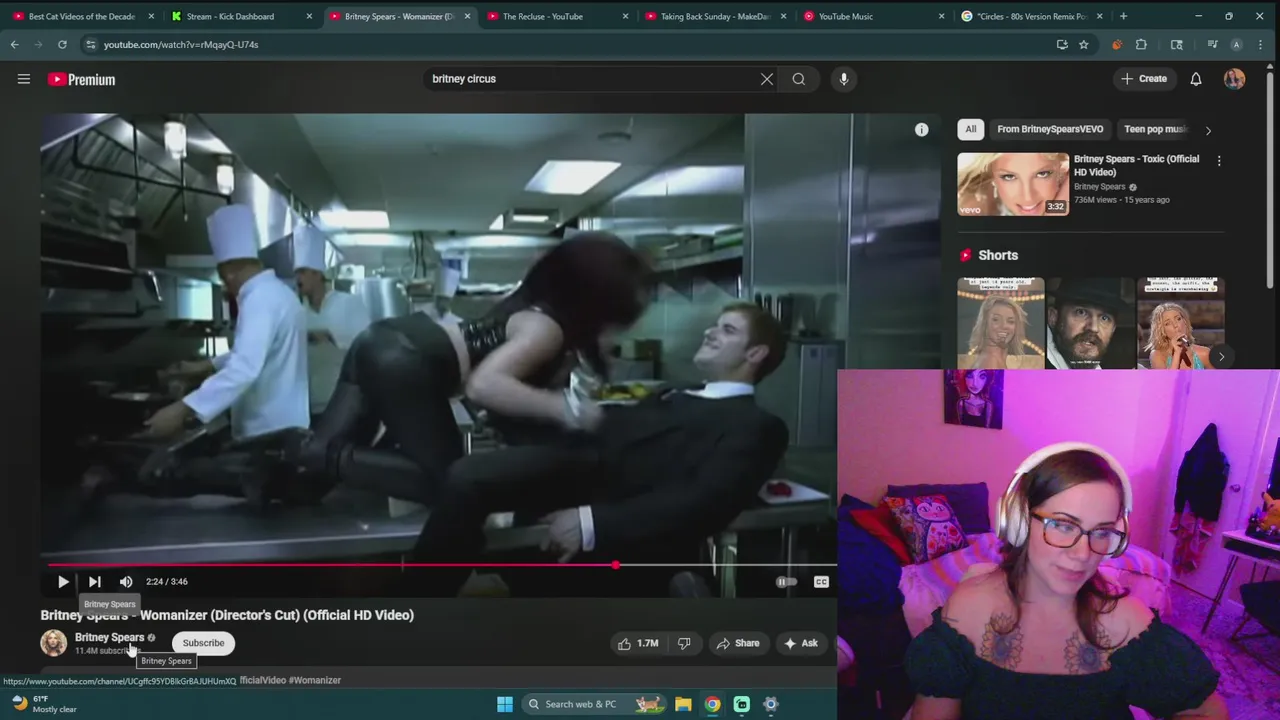Open the Create menu
1280x720 pixels.
1144,79
